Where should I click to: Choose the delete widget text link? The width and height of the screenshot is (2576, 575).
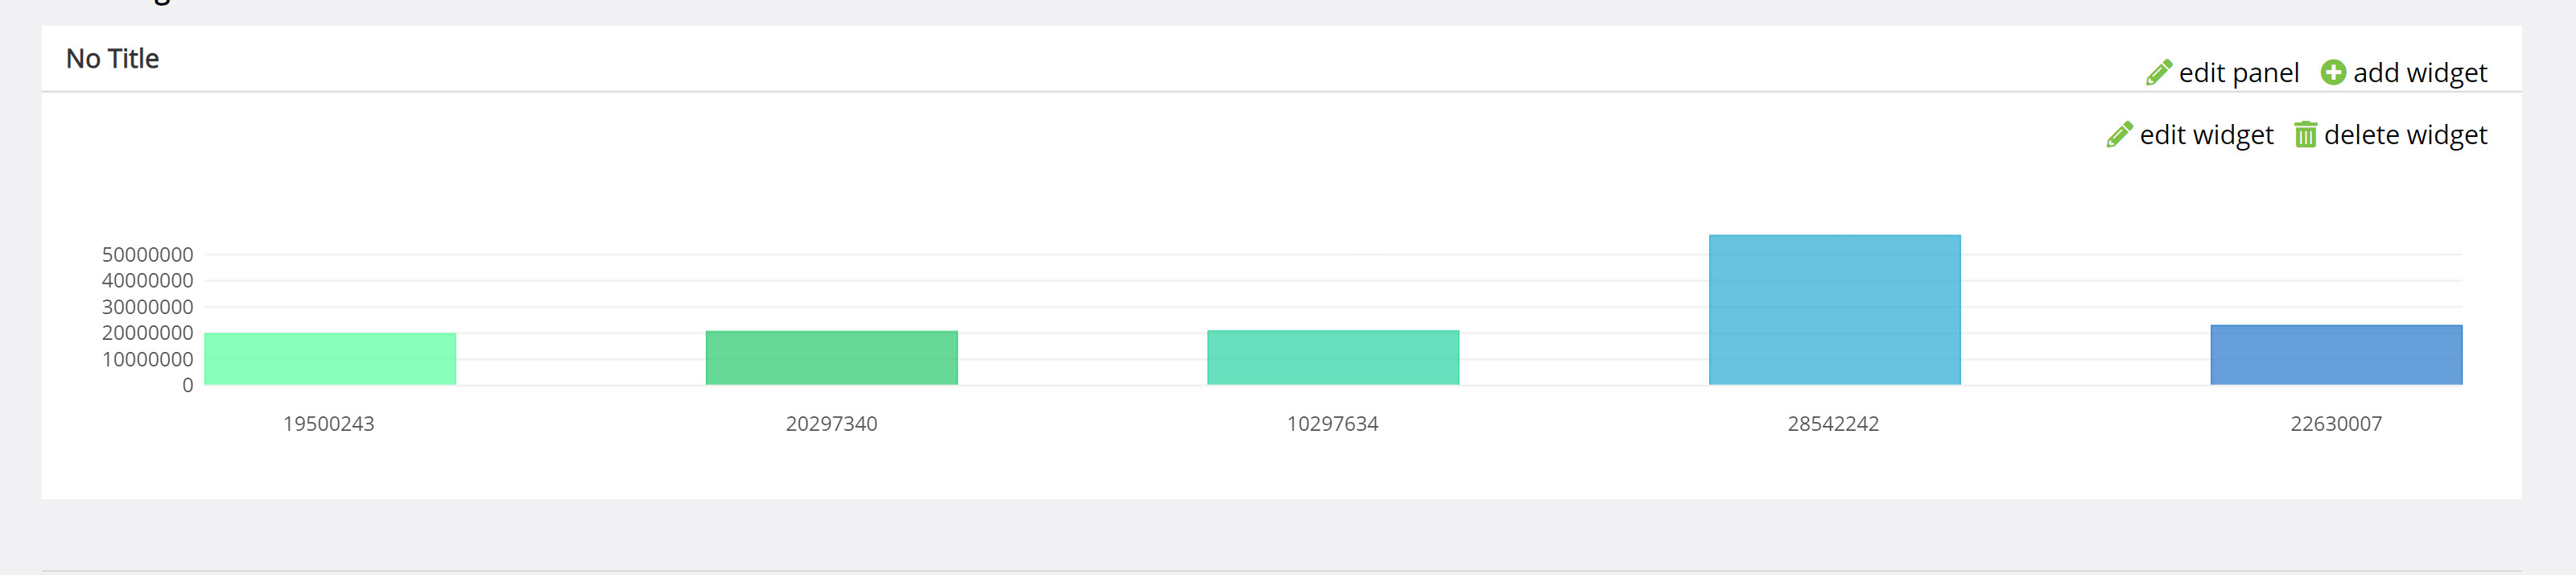[2405, 135]
